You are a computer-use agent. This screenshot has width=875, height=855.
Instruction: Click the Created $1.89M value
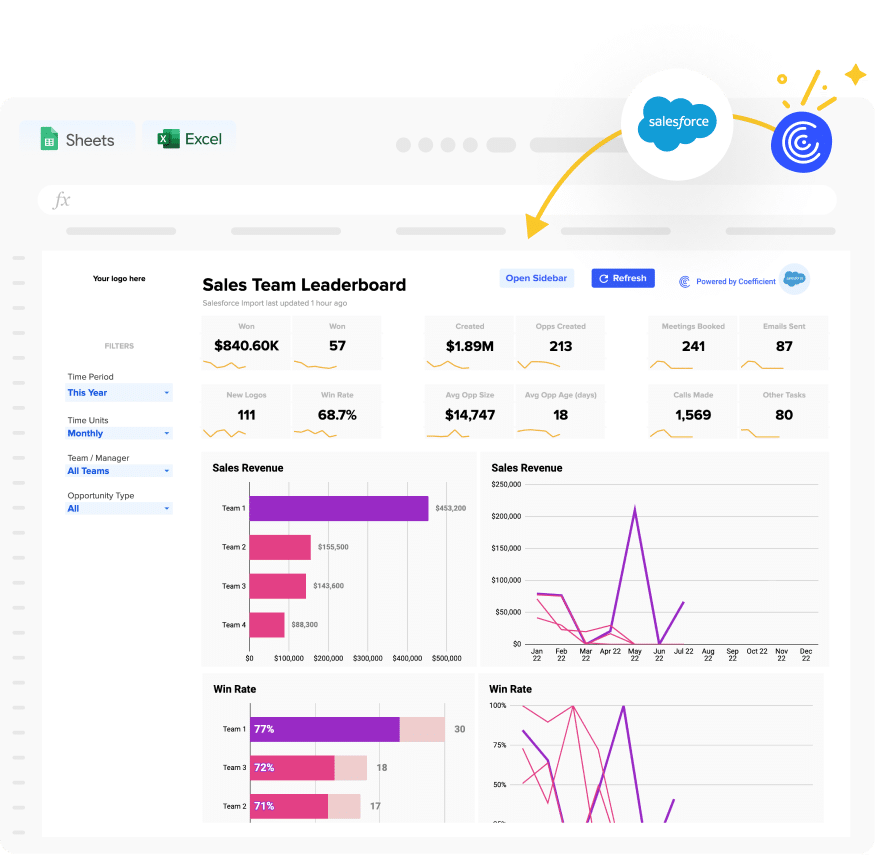click(470, 347)
